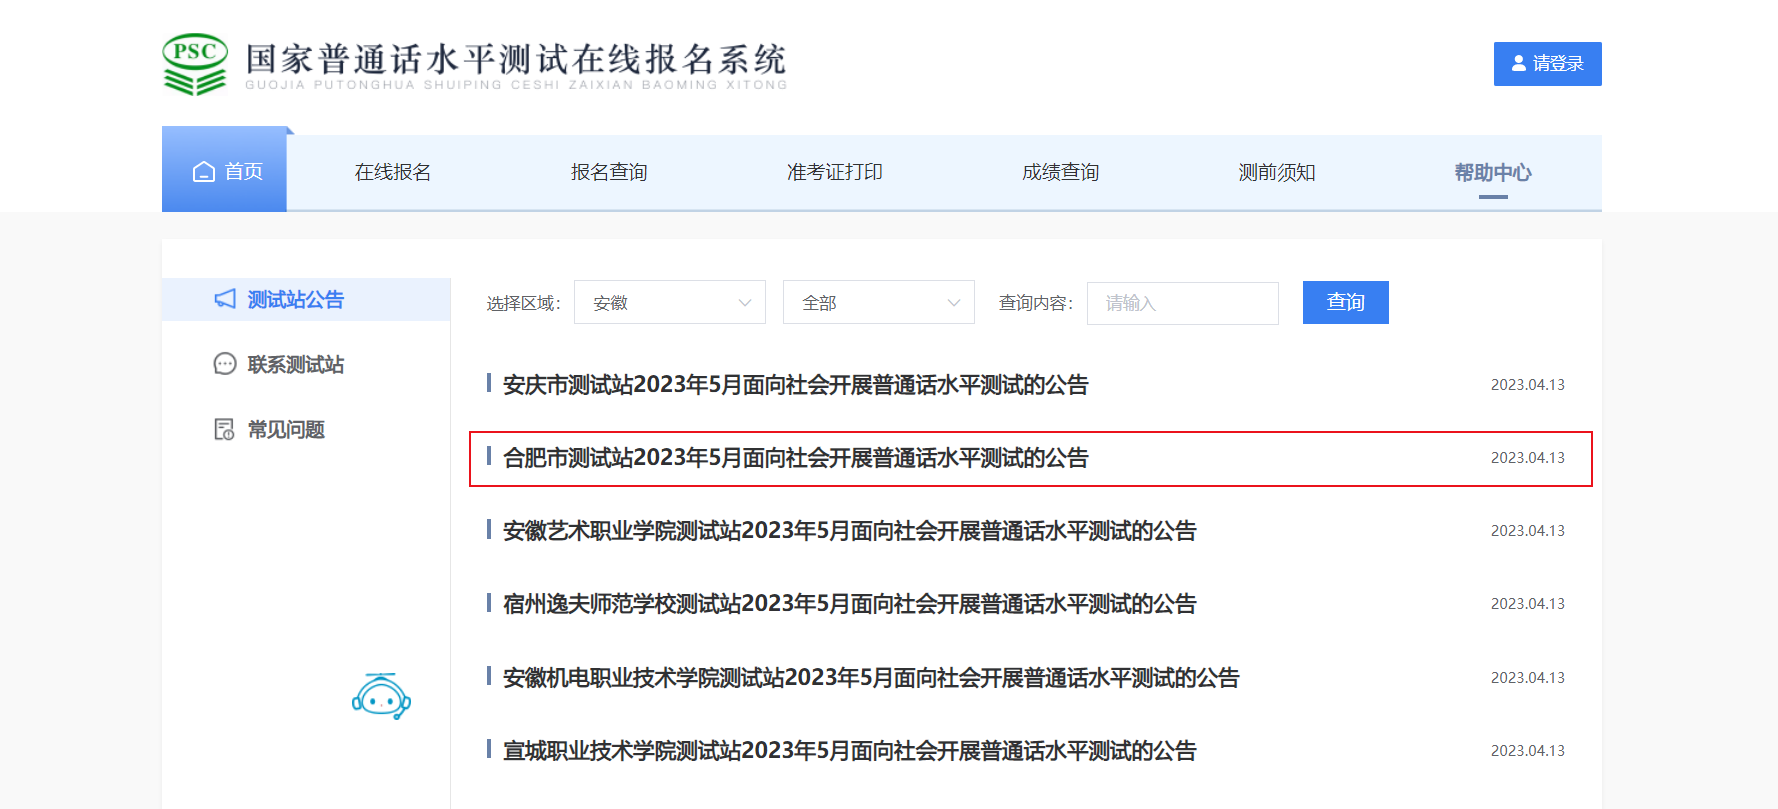Click the 请登录 login button
Screen dimensions: 1778x809
coord(1548,64)
